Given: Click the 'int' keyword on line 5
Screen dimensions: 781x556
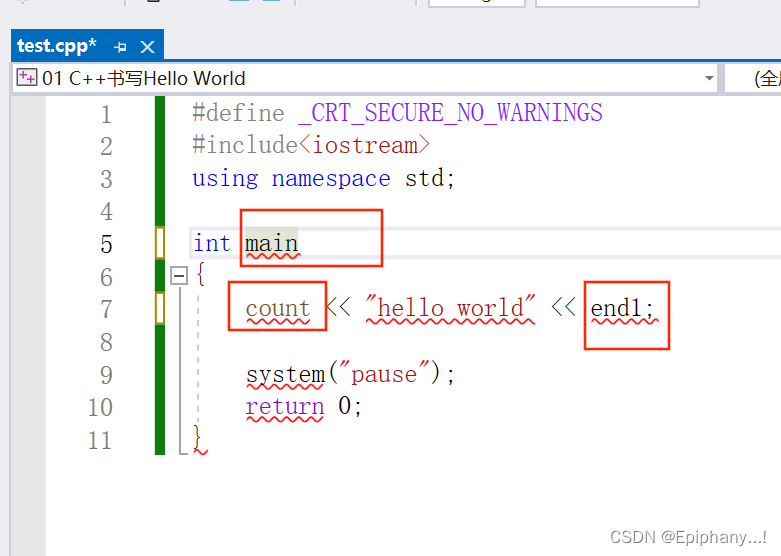Looking at the screenshot, I should [x=212, y=243].
